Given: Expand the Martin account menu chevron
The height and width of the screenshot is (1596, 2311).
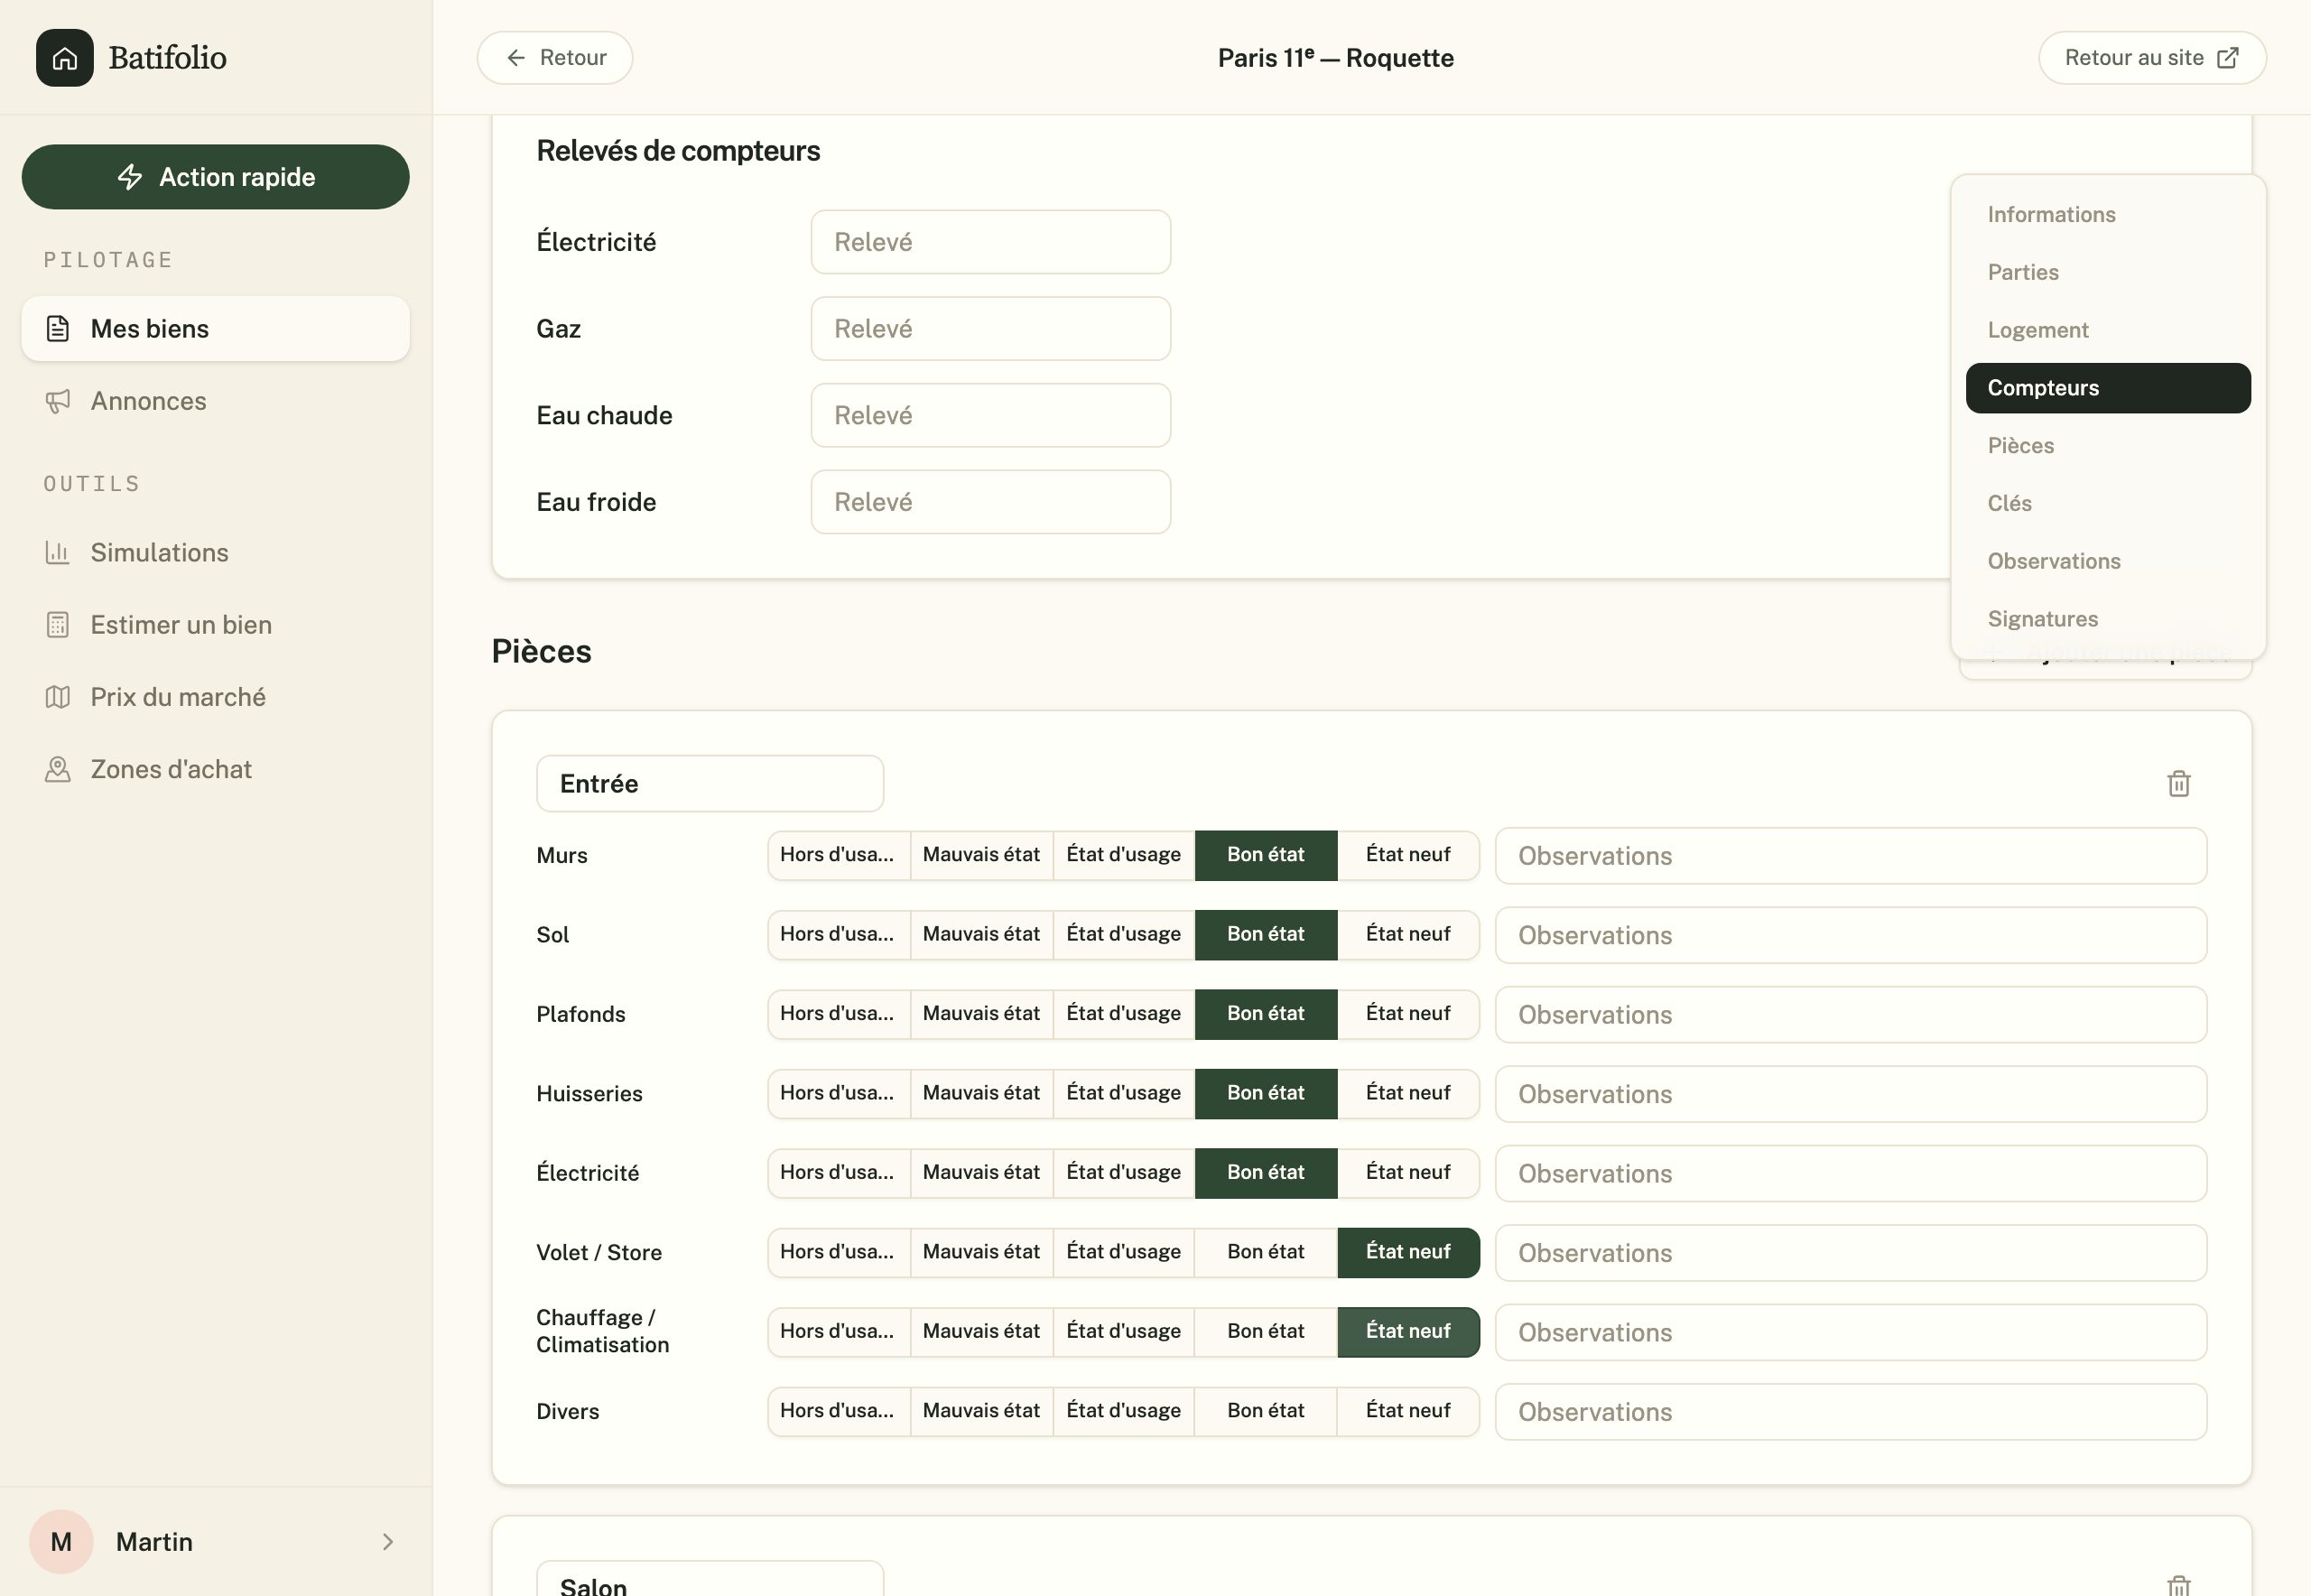Looking at the screenshot, I should click(388, 1542).
